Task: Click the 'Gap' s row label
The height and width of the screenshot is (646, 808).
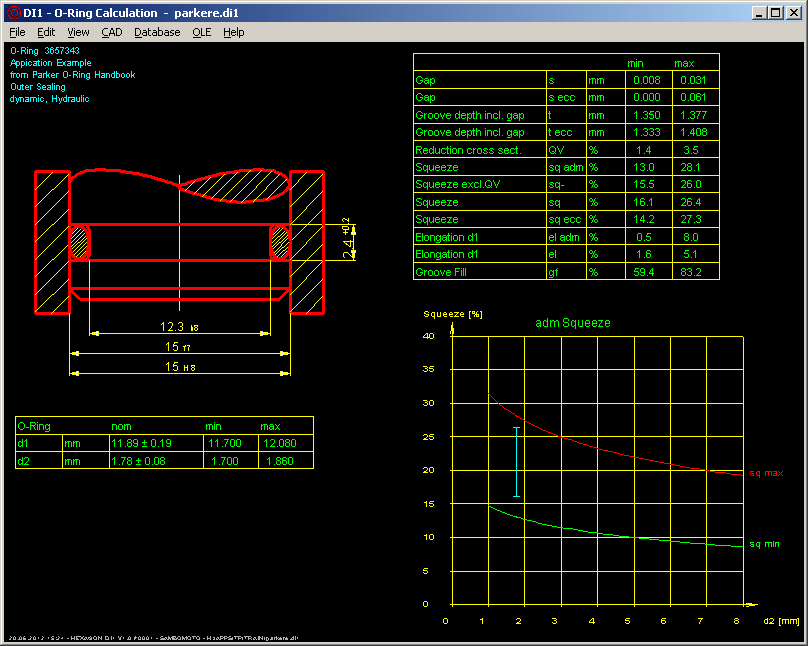Action: coord(426,80)
